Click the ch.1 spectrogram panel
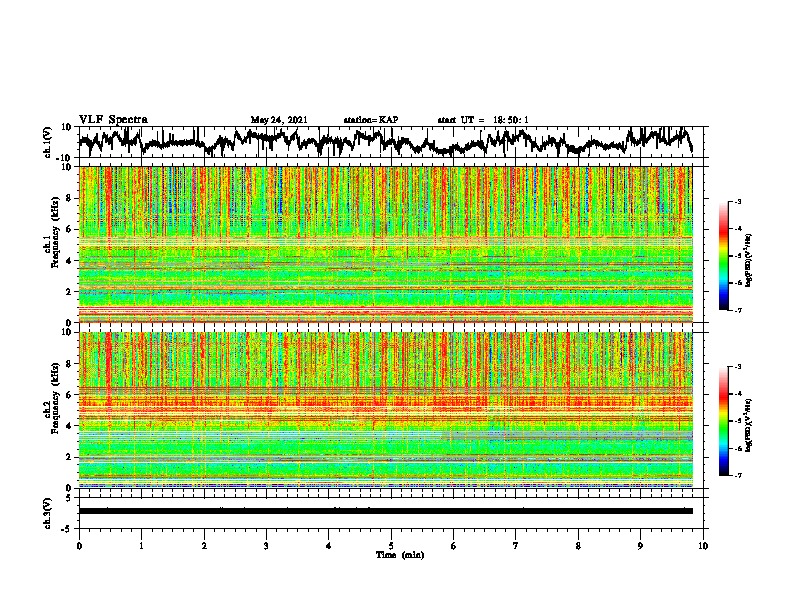 coord(386,244)
